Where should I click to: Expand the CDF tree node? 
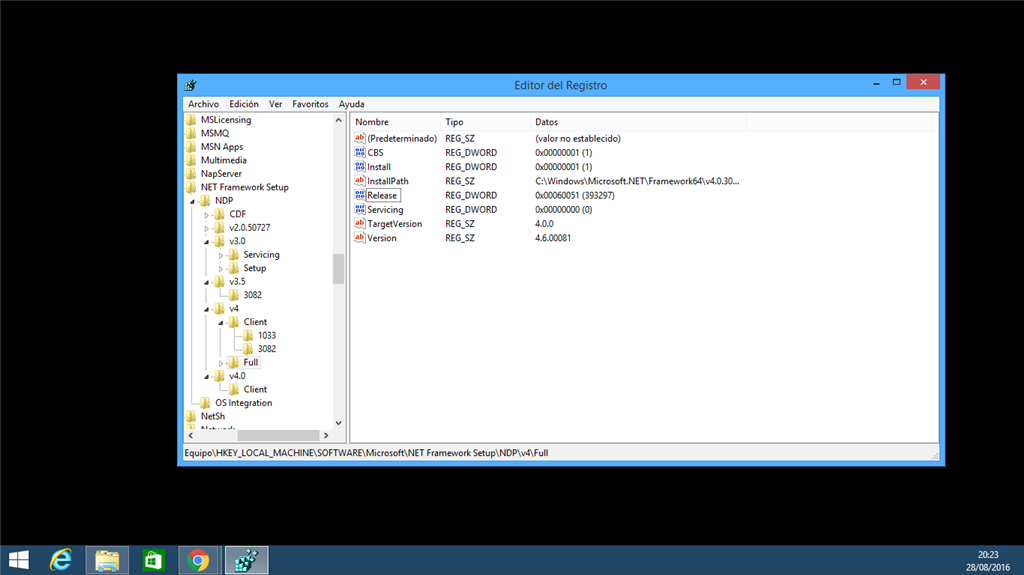pos(206,215)
